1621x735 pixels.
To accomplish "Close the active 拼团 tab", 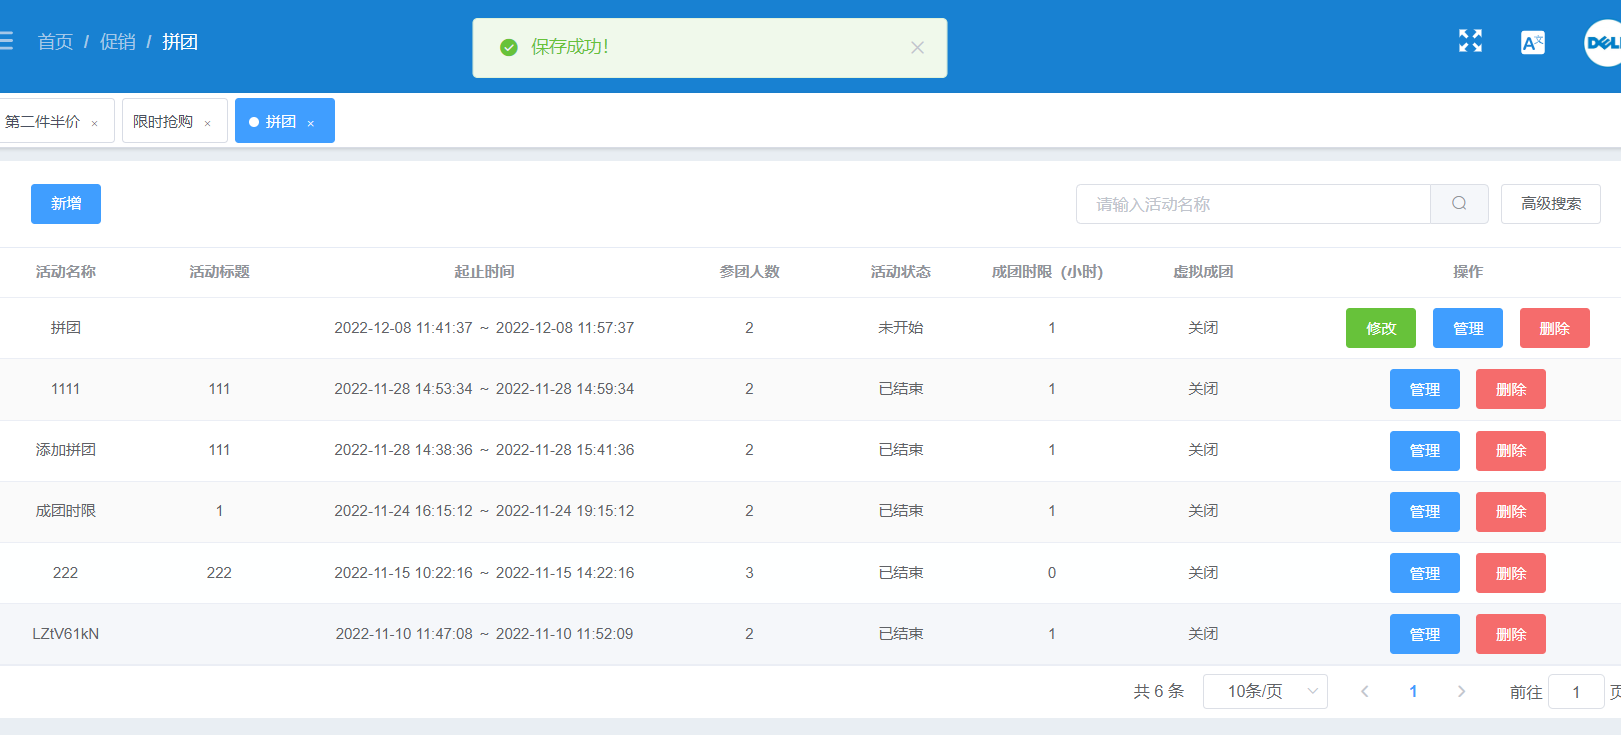I will tap(311, 123).
